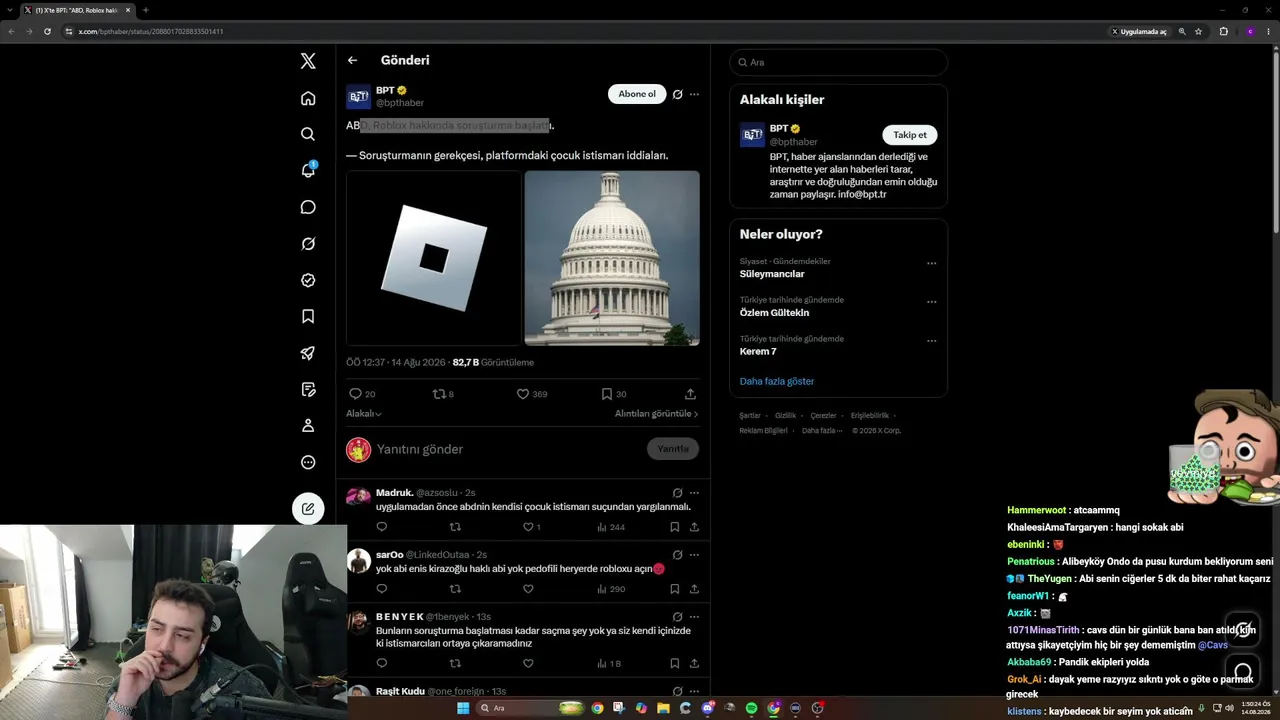Select the X'te BPT browser tab
The height and width of the screenshot is (720, 1280).
[79, 10]
